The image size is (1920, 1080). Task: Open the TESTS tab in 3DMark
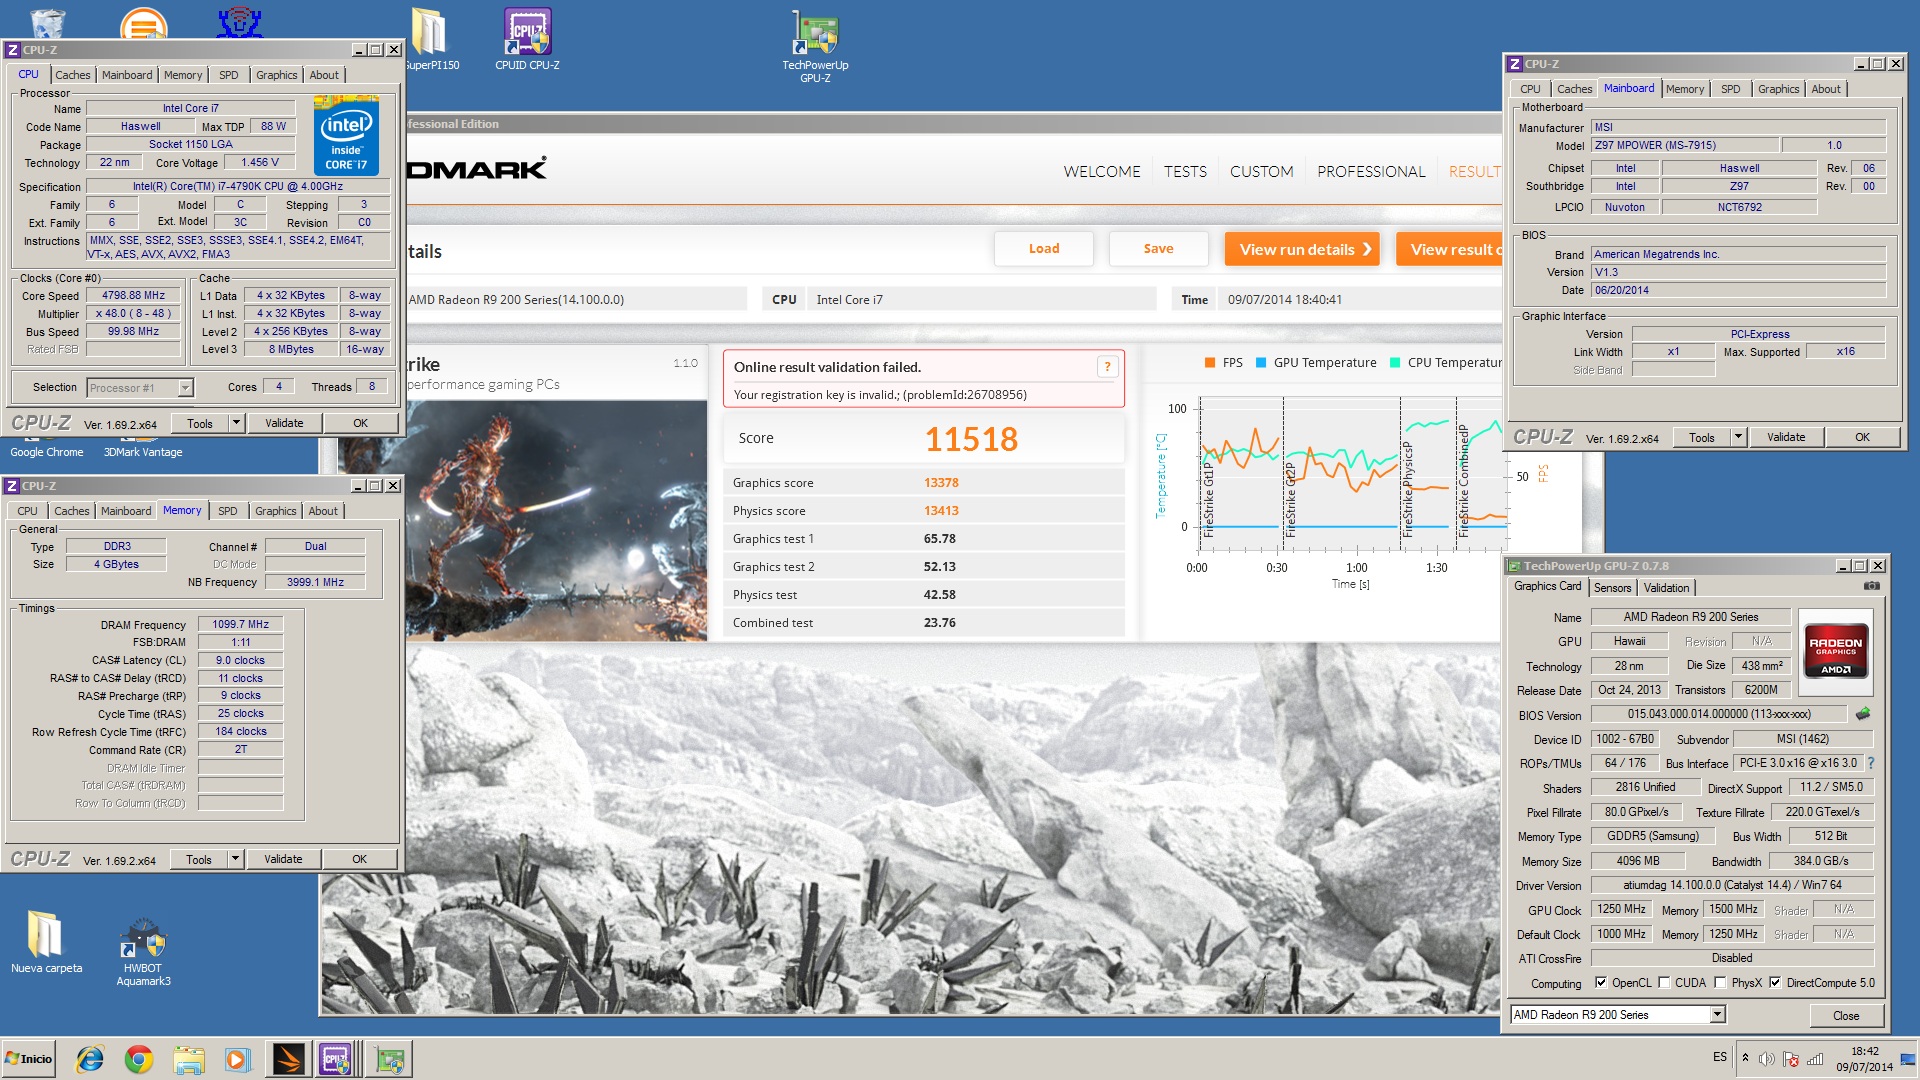tap(1185, 172)
